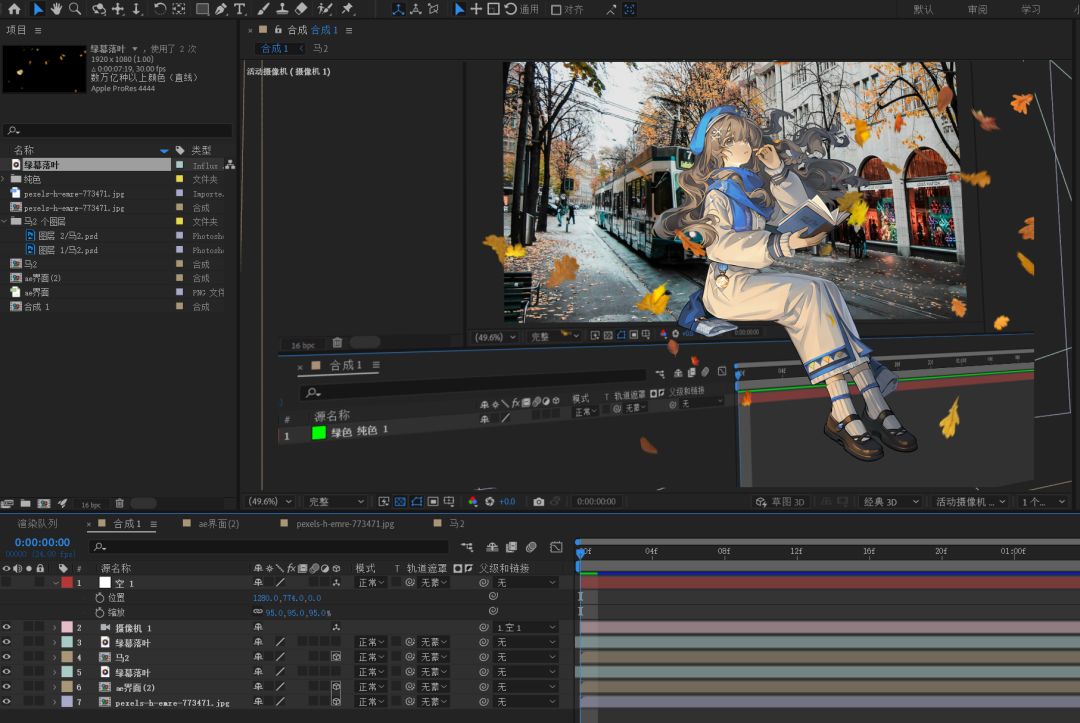The image size is (1080, 723).
Task: Click the red label color of 空 1 layer
Action: coord(67,582)
